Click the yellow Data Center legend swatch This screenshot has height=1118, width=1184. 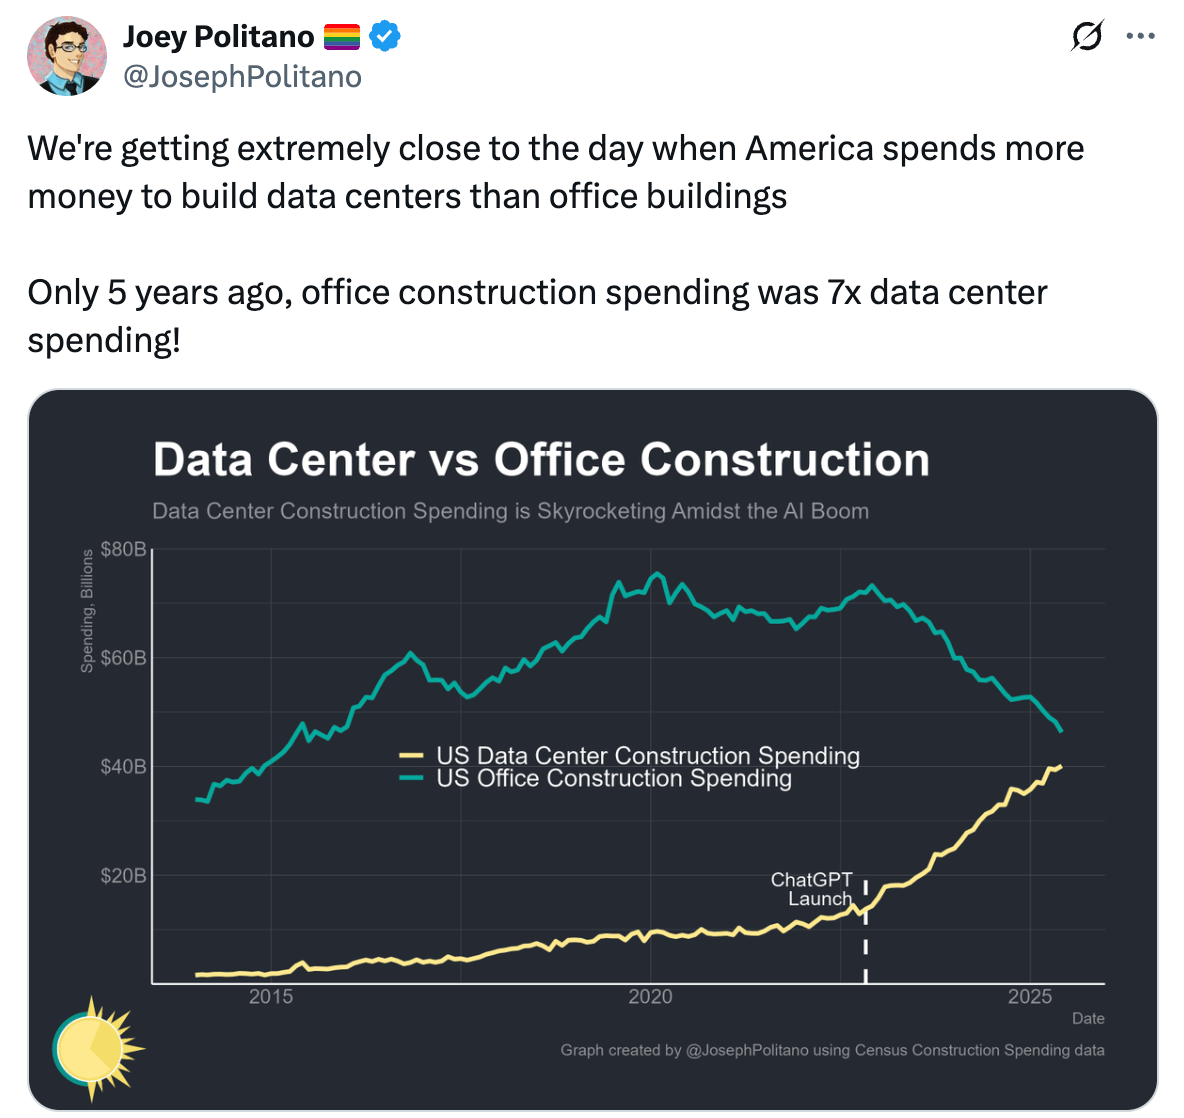tap(411, 755)
